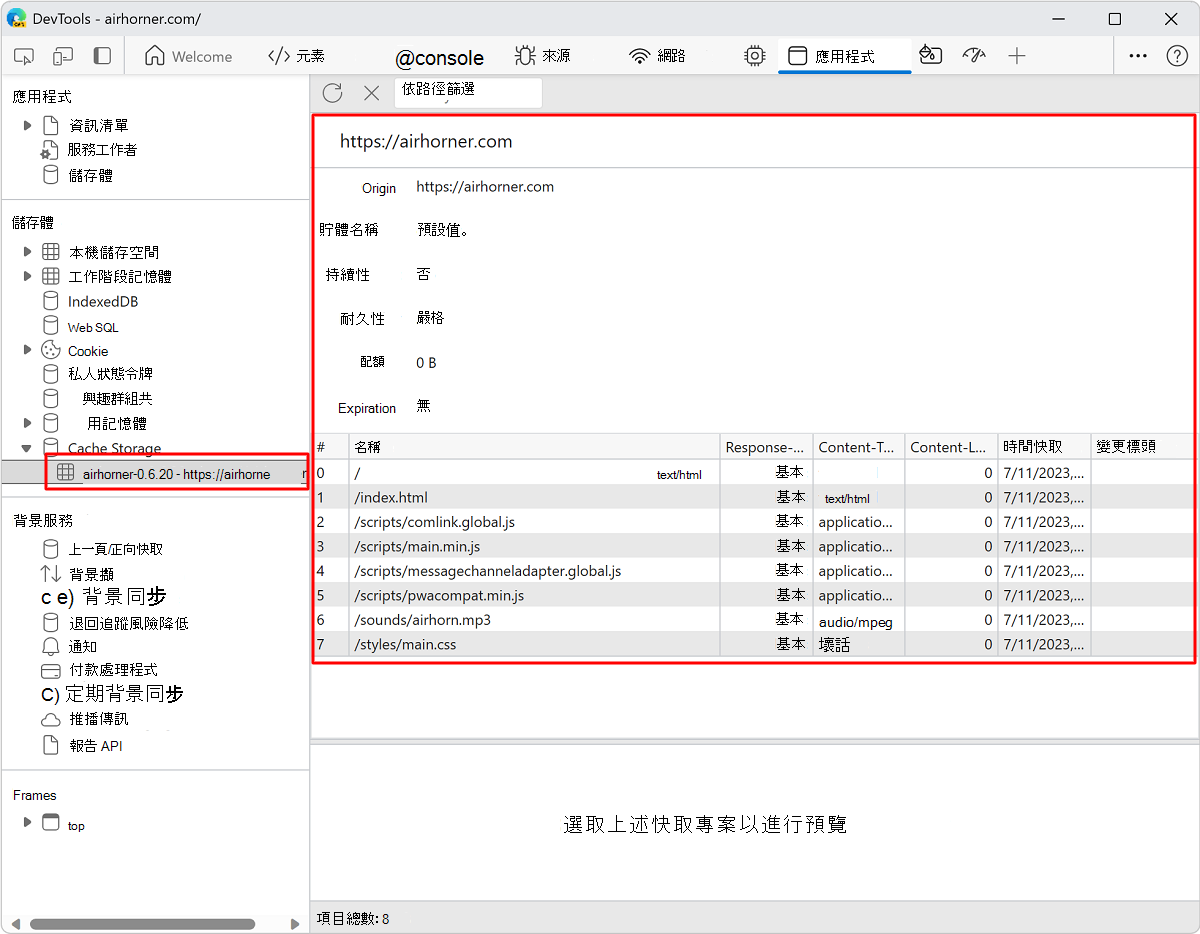The image size is (1200, 934).
Task: Select the /scripts/pwacompat.min.js row
Action: [753, 595]
